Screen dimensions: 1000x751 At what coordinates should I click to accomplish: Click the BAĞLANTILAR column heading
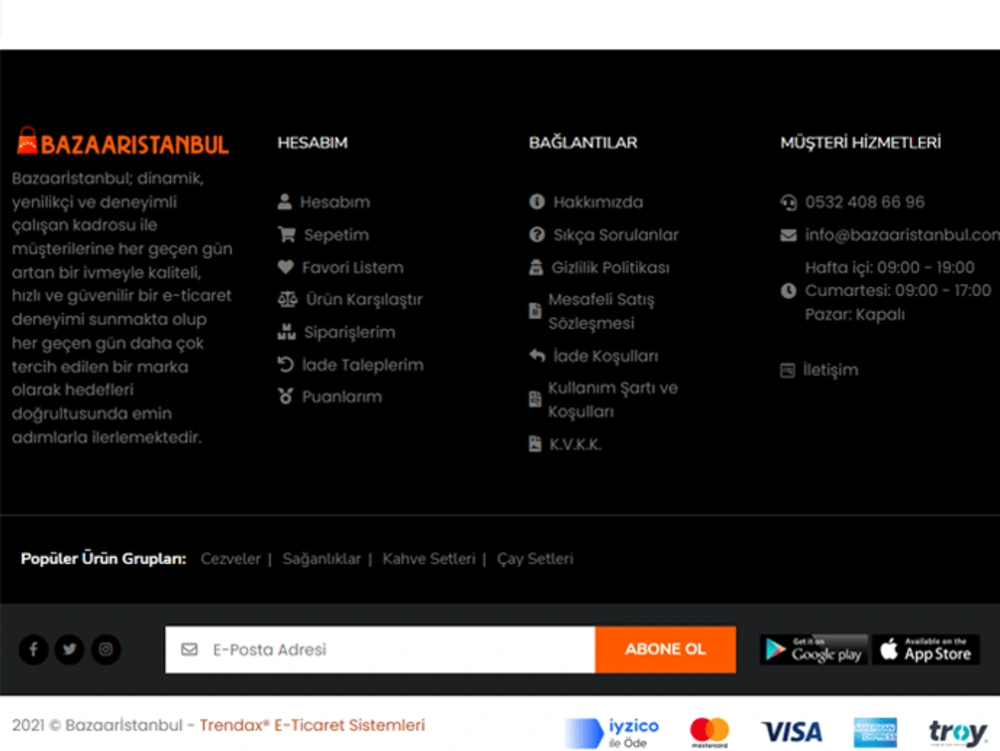pos(583,142)
